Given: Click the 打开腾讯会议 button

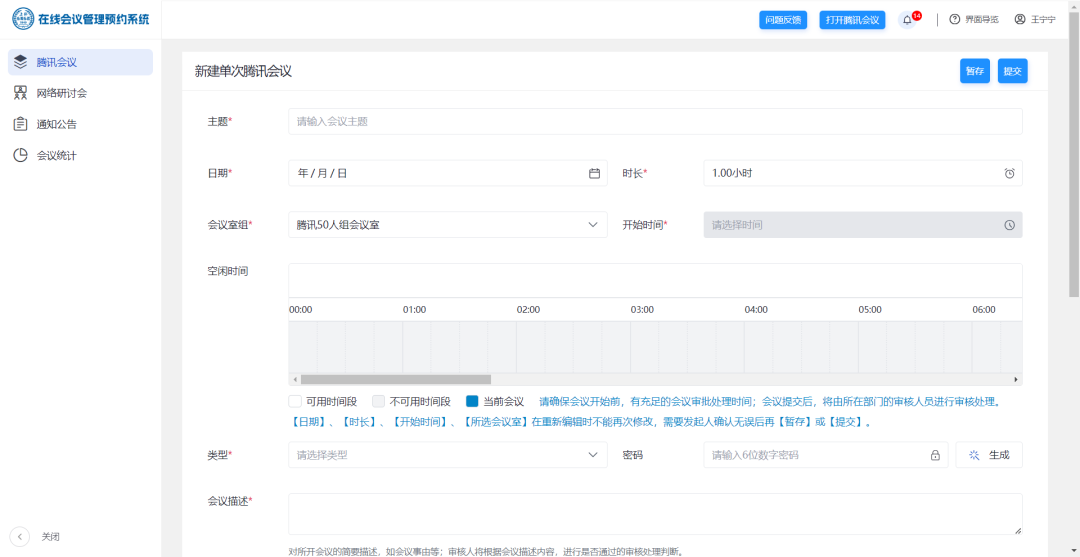Looking at the screenshot, I should pyautogui.click(x=852, y=20).
